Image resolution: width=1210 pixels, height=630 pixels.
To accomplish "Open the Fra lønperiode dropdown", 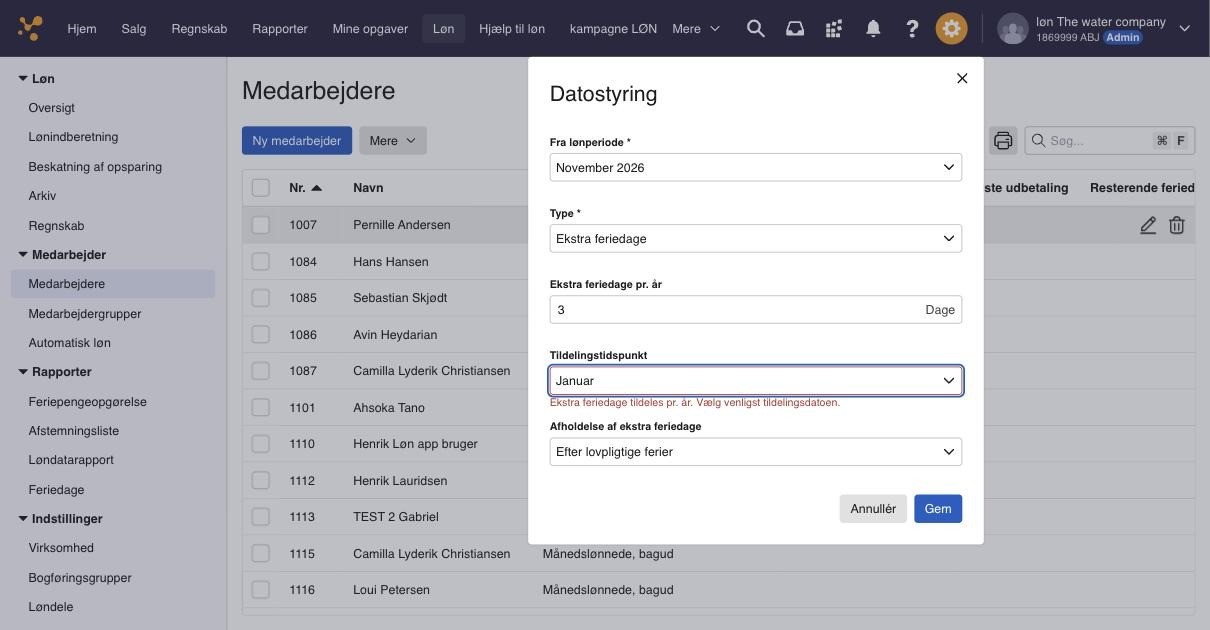I will tap(756, 167).
